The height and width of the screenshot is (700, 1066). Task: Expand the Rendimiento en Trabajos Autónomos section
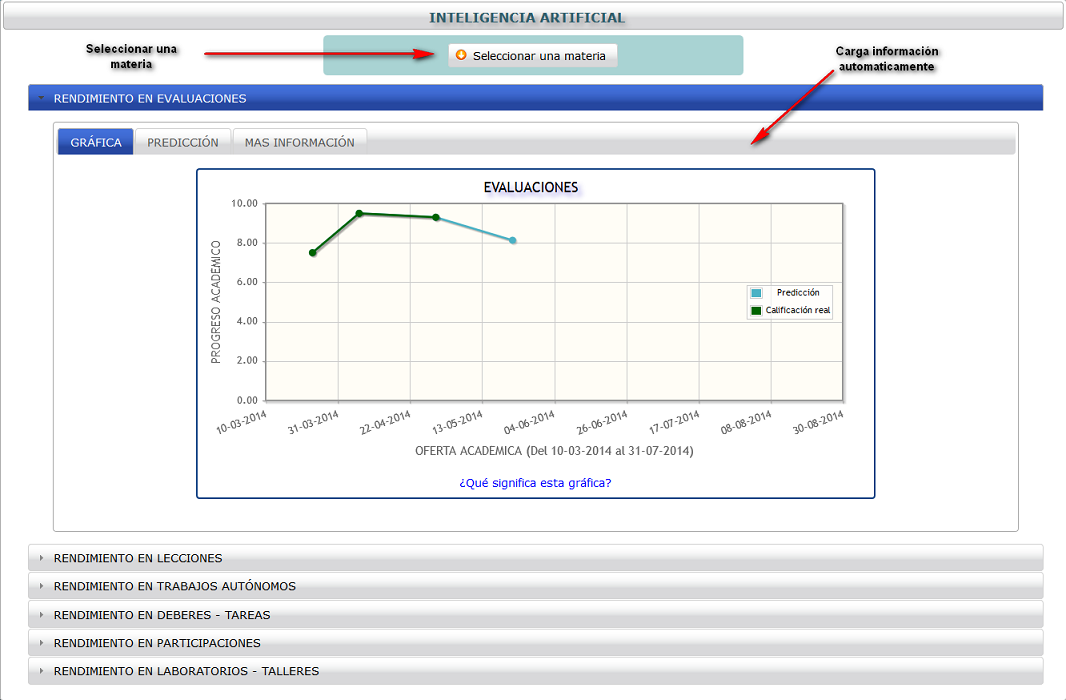pyautogui.click(x=535, y=586)
